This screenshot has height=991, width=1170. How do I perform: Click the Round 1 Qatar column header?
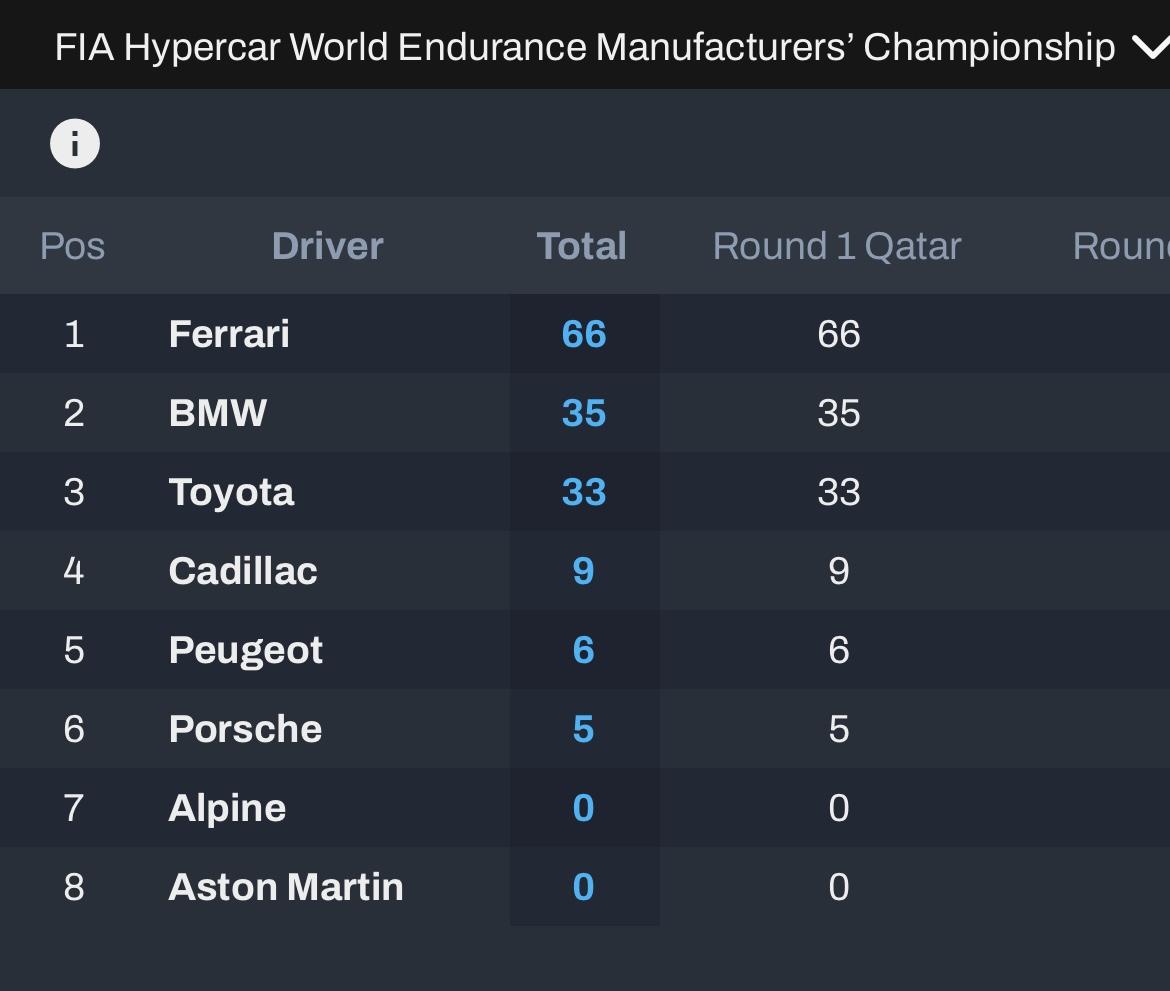[x=836, y=246]
